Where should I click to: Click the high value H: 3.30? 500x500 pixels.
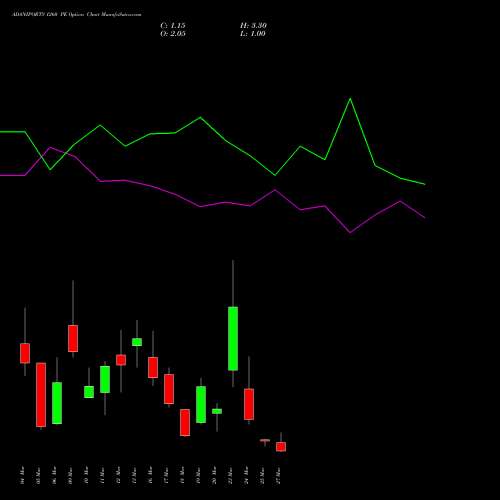(x=253, y=25)
